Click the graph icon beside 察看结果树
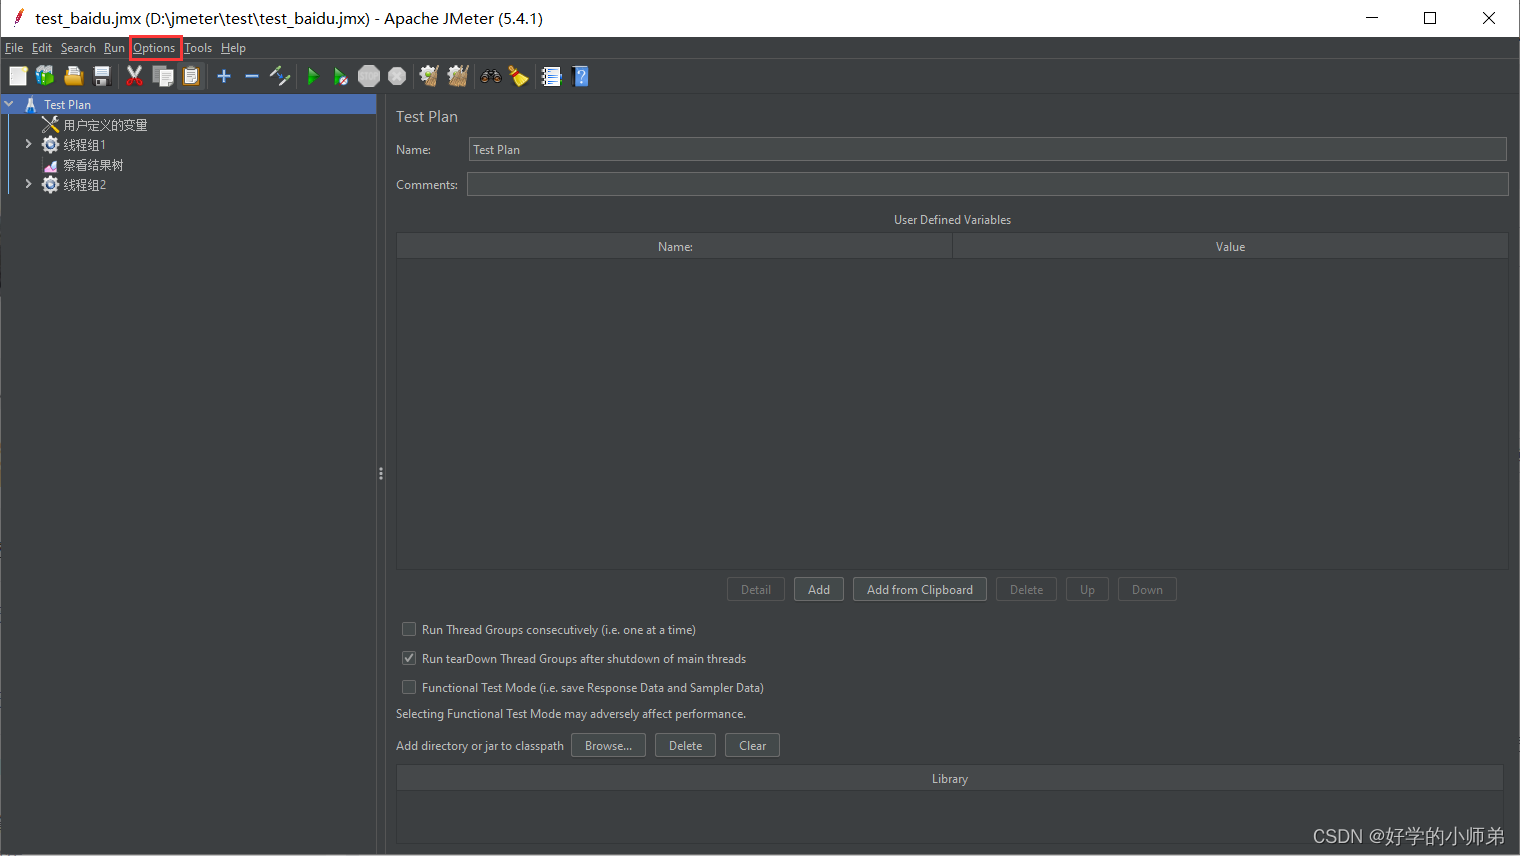The width and height of the screenshot is (1520, 856). [x=50, y=165]
